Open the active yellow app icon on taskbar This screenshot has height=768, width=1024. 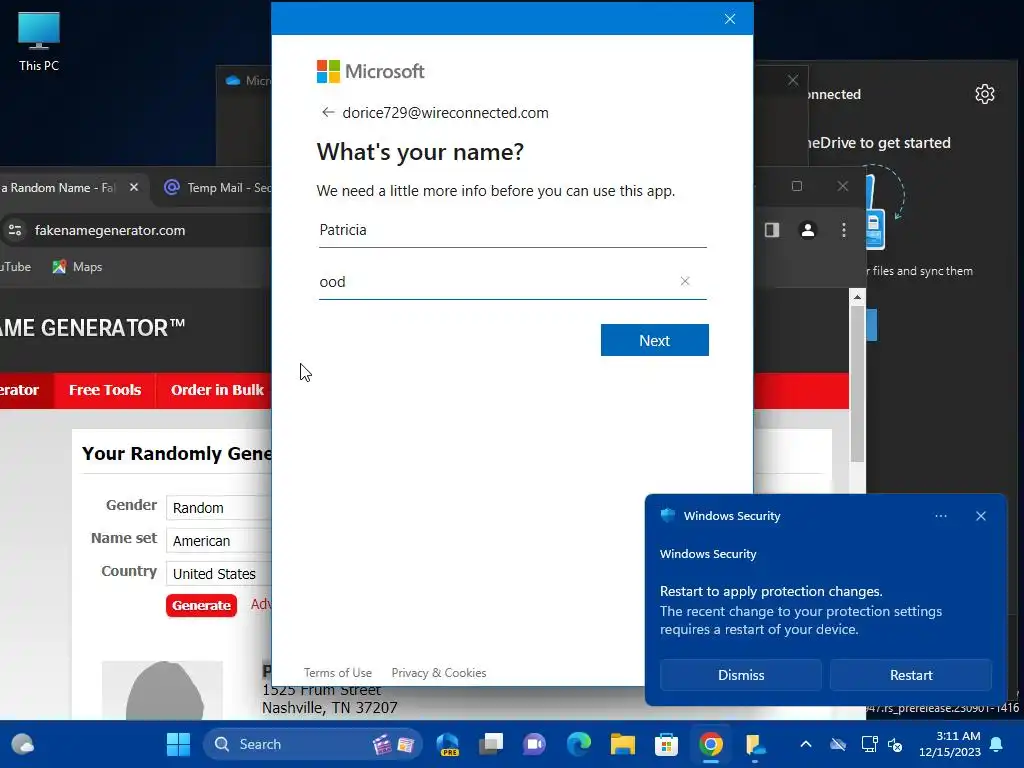(754, 744)
